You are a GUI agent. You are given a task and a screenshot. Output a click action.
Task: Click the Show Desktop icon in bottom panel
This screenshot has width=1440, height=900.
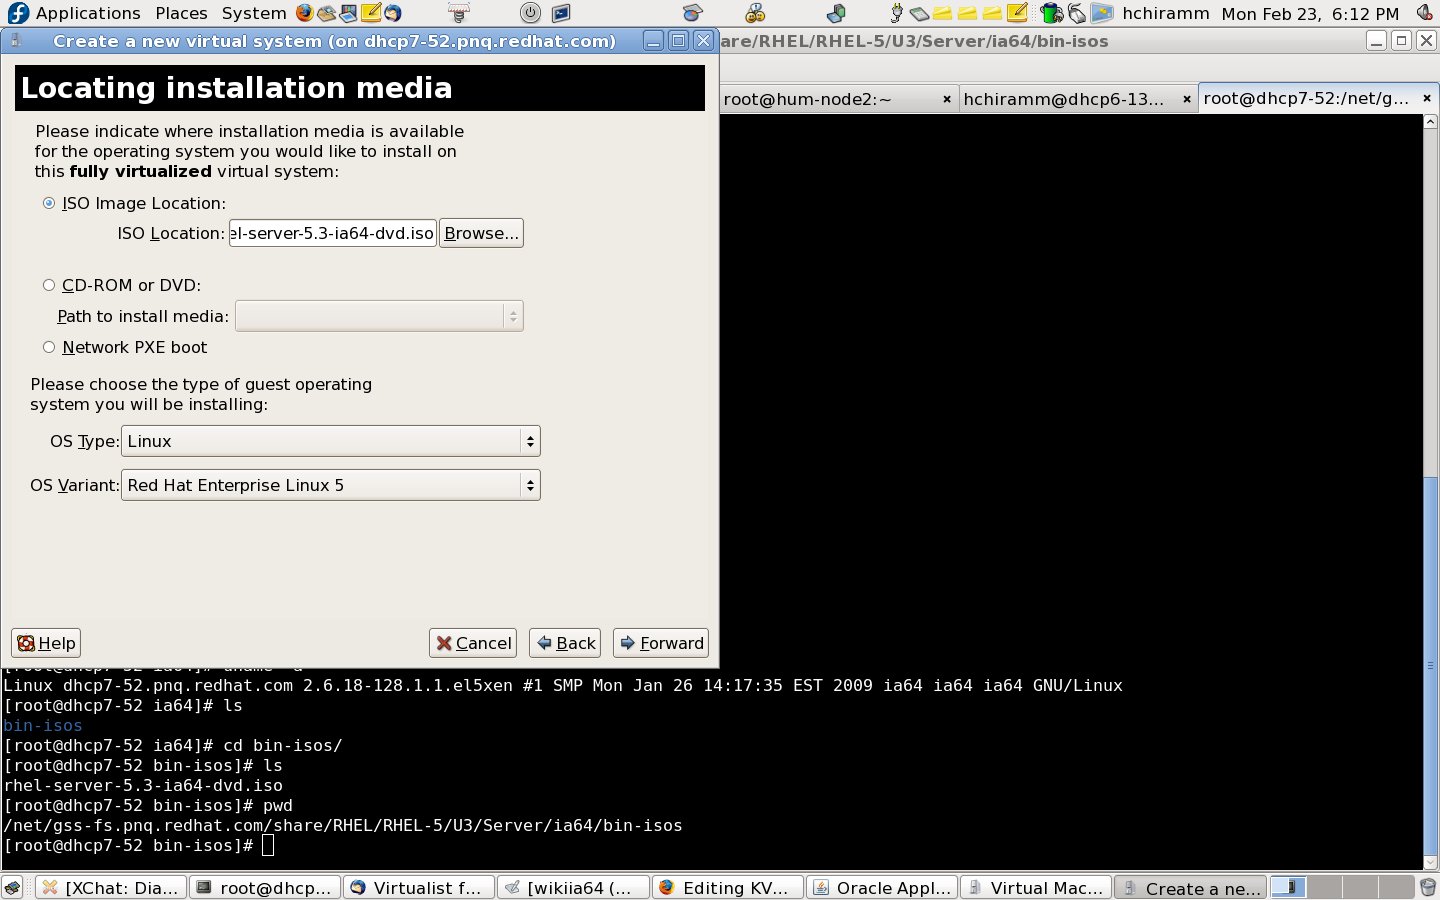tap(12, 887)
